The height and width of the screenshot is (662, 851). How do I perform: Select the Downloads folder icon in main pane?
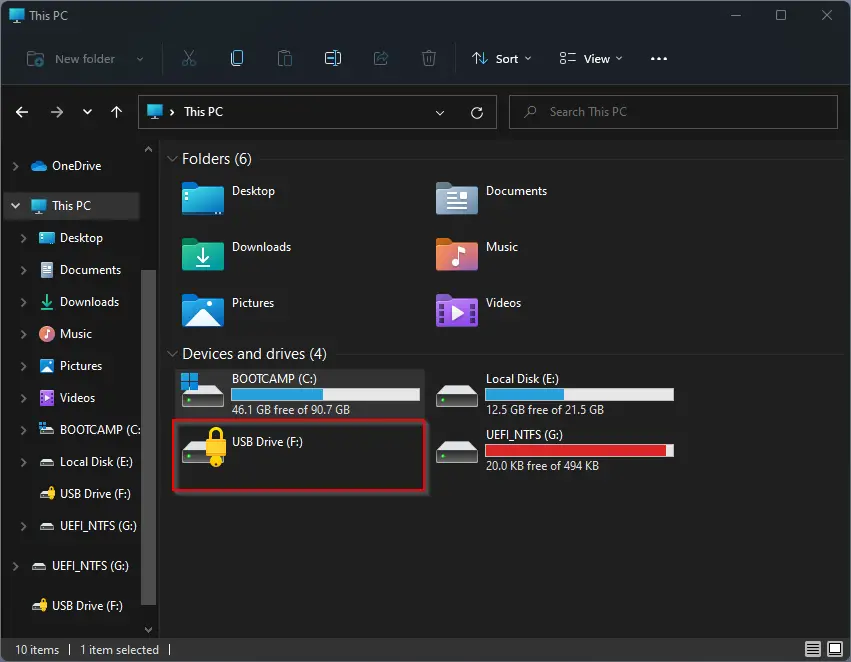tap(202, 254)
